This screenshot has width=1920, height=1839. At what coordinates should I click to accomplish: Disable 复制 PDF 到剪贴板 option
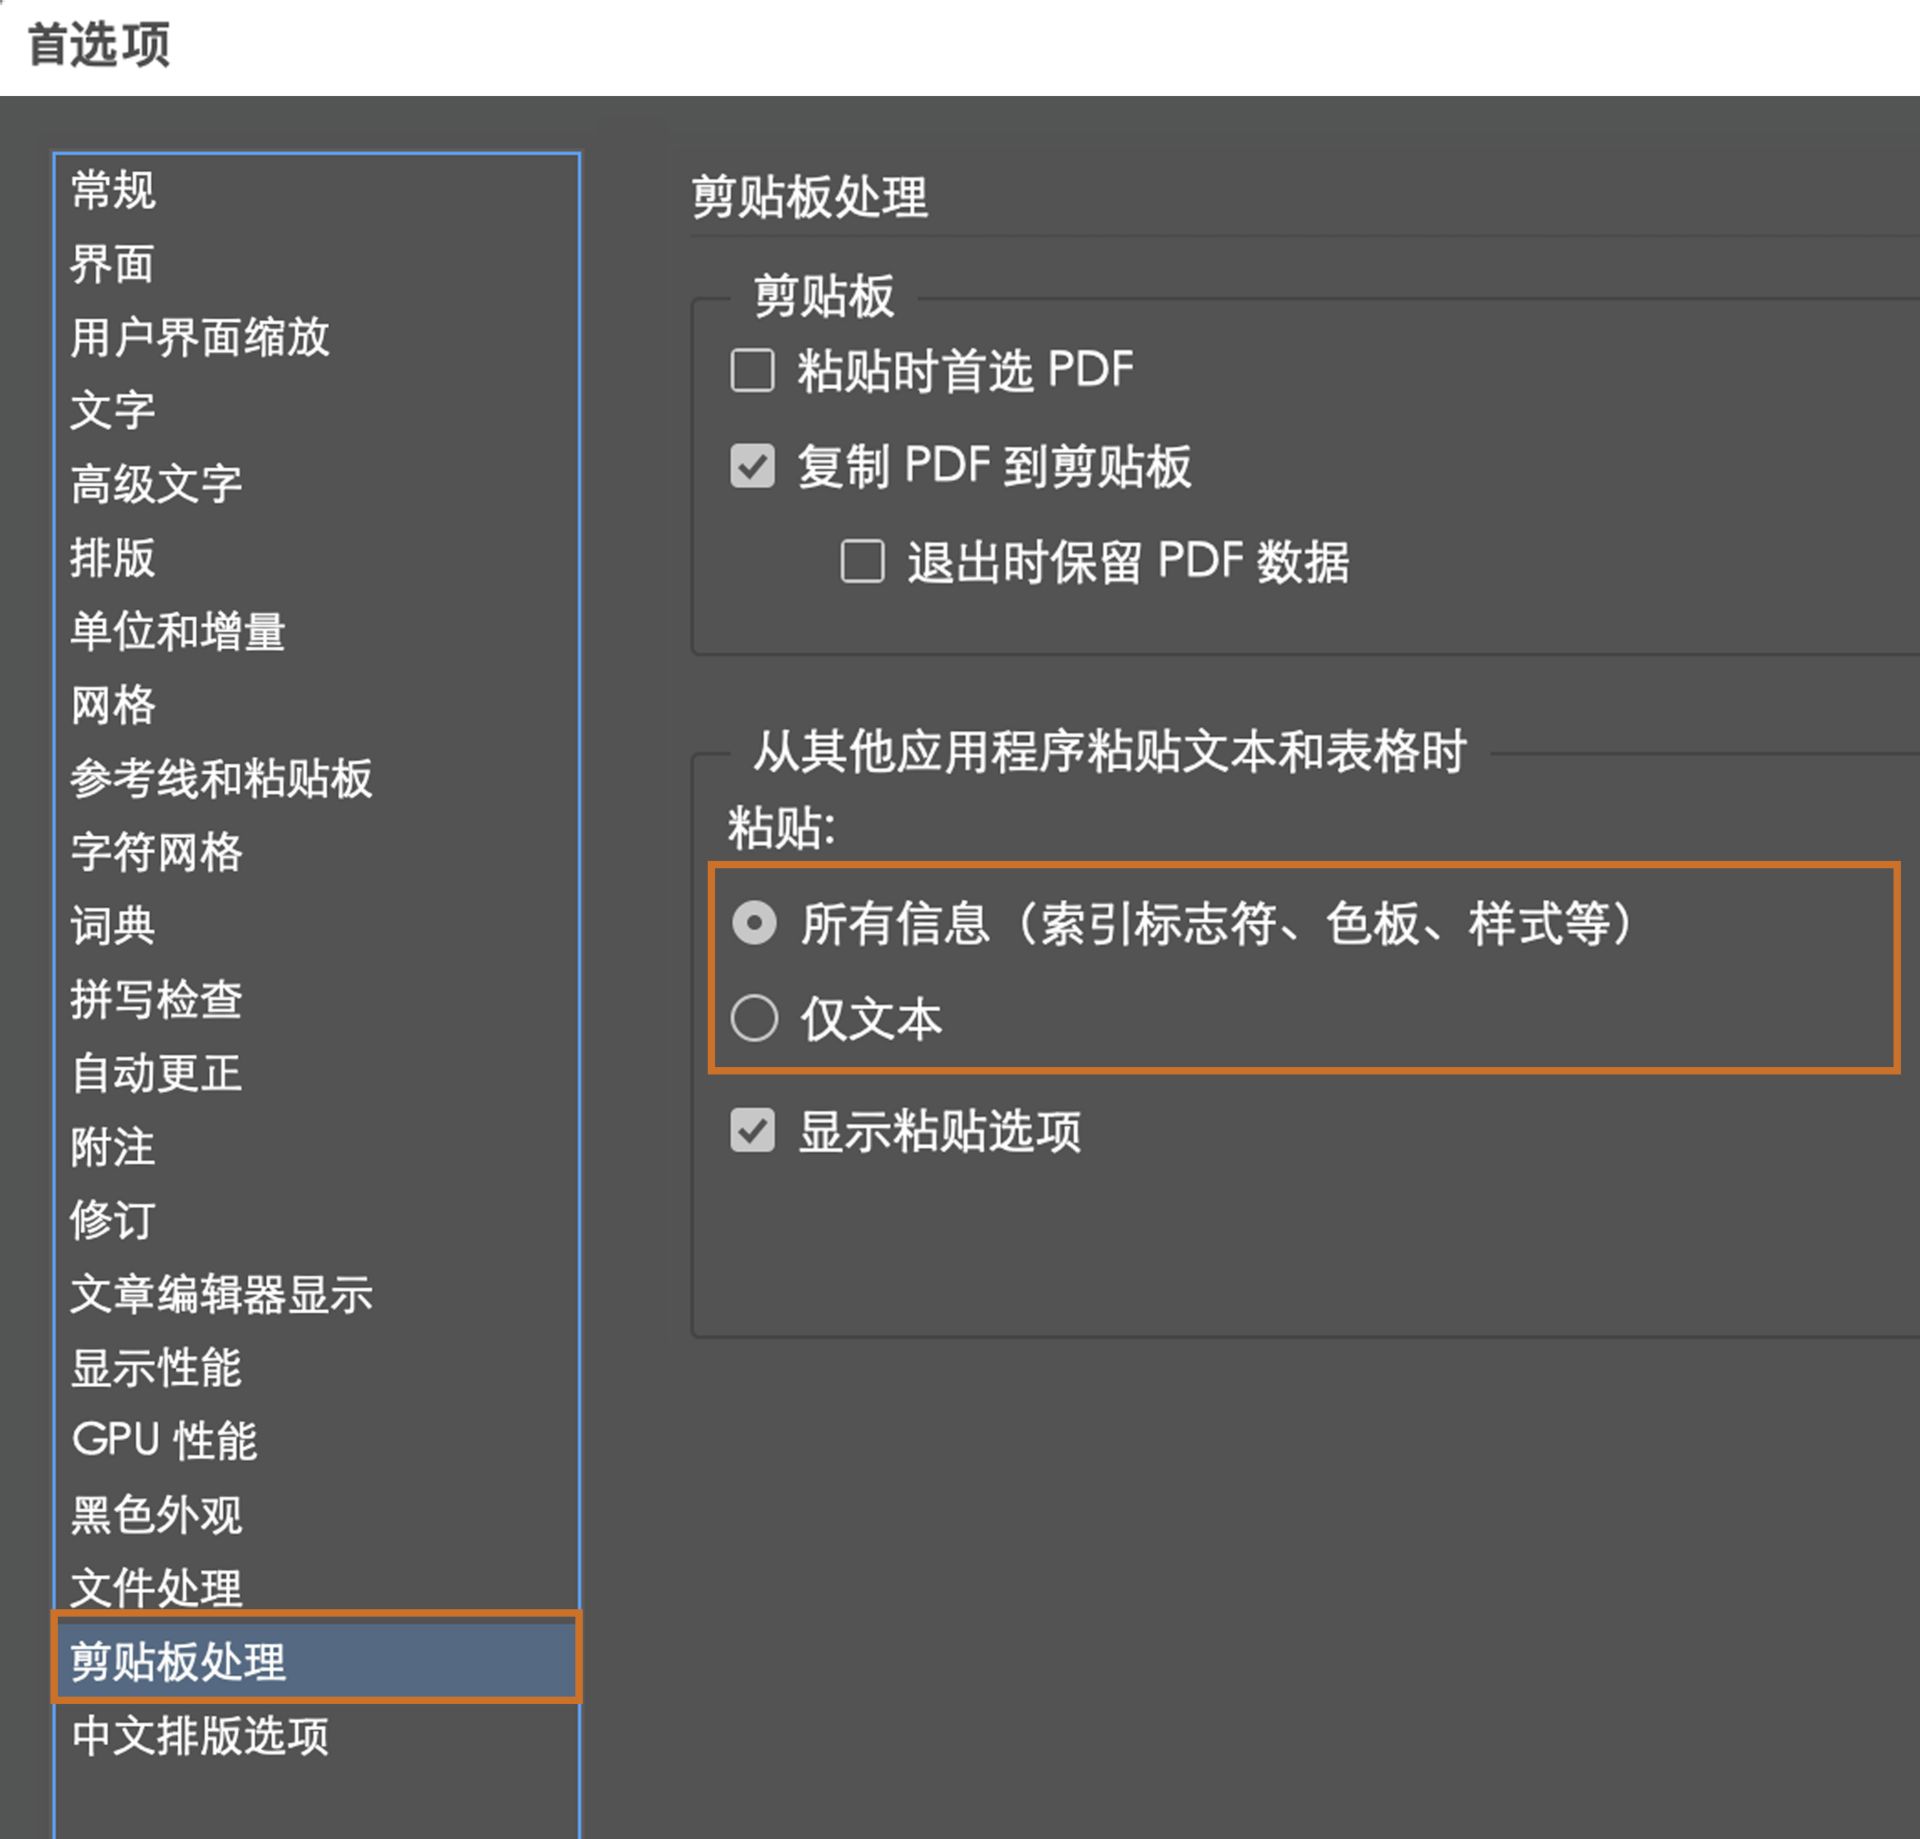tap(751, 466)
